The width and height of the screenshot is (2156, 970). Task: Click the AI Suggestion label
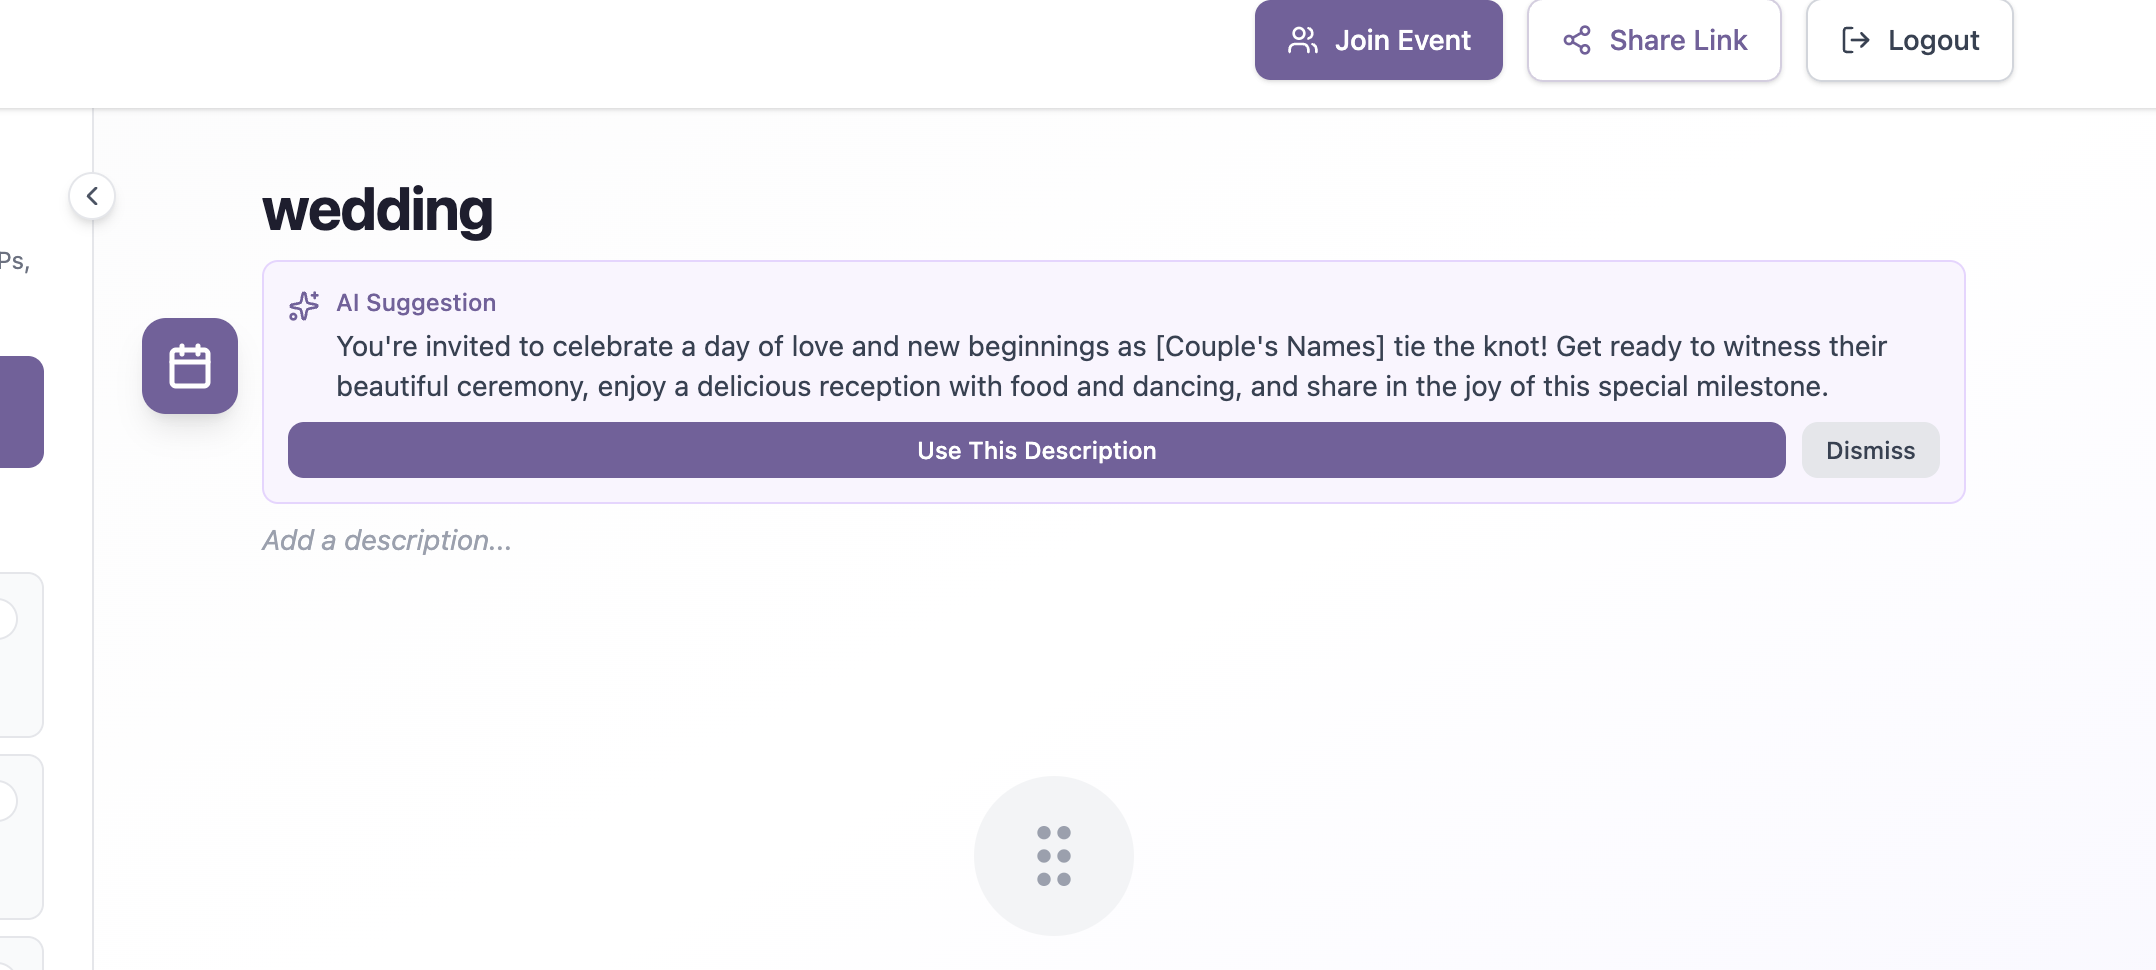point(416,302)
